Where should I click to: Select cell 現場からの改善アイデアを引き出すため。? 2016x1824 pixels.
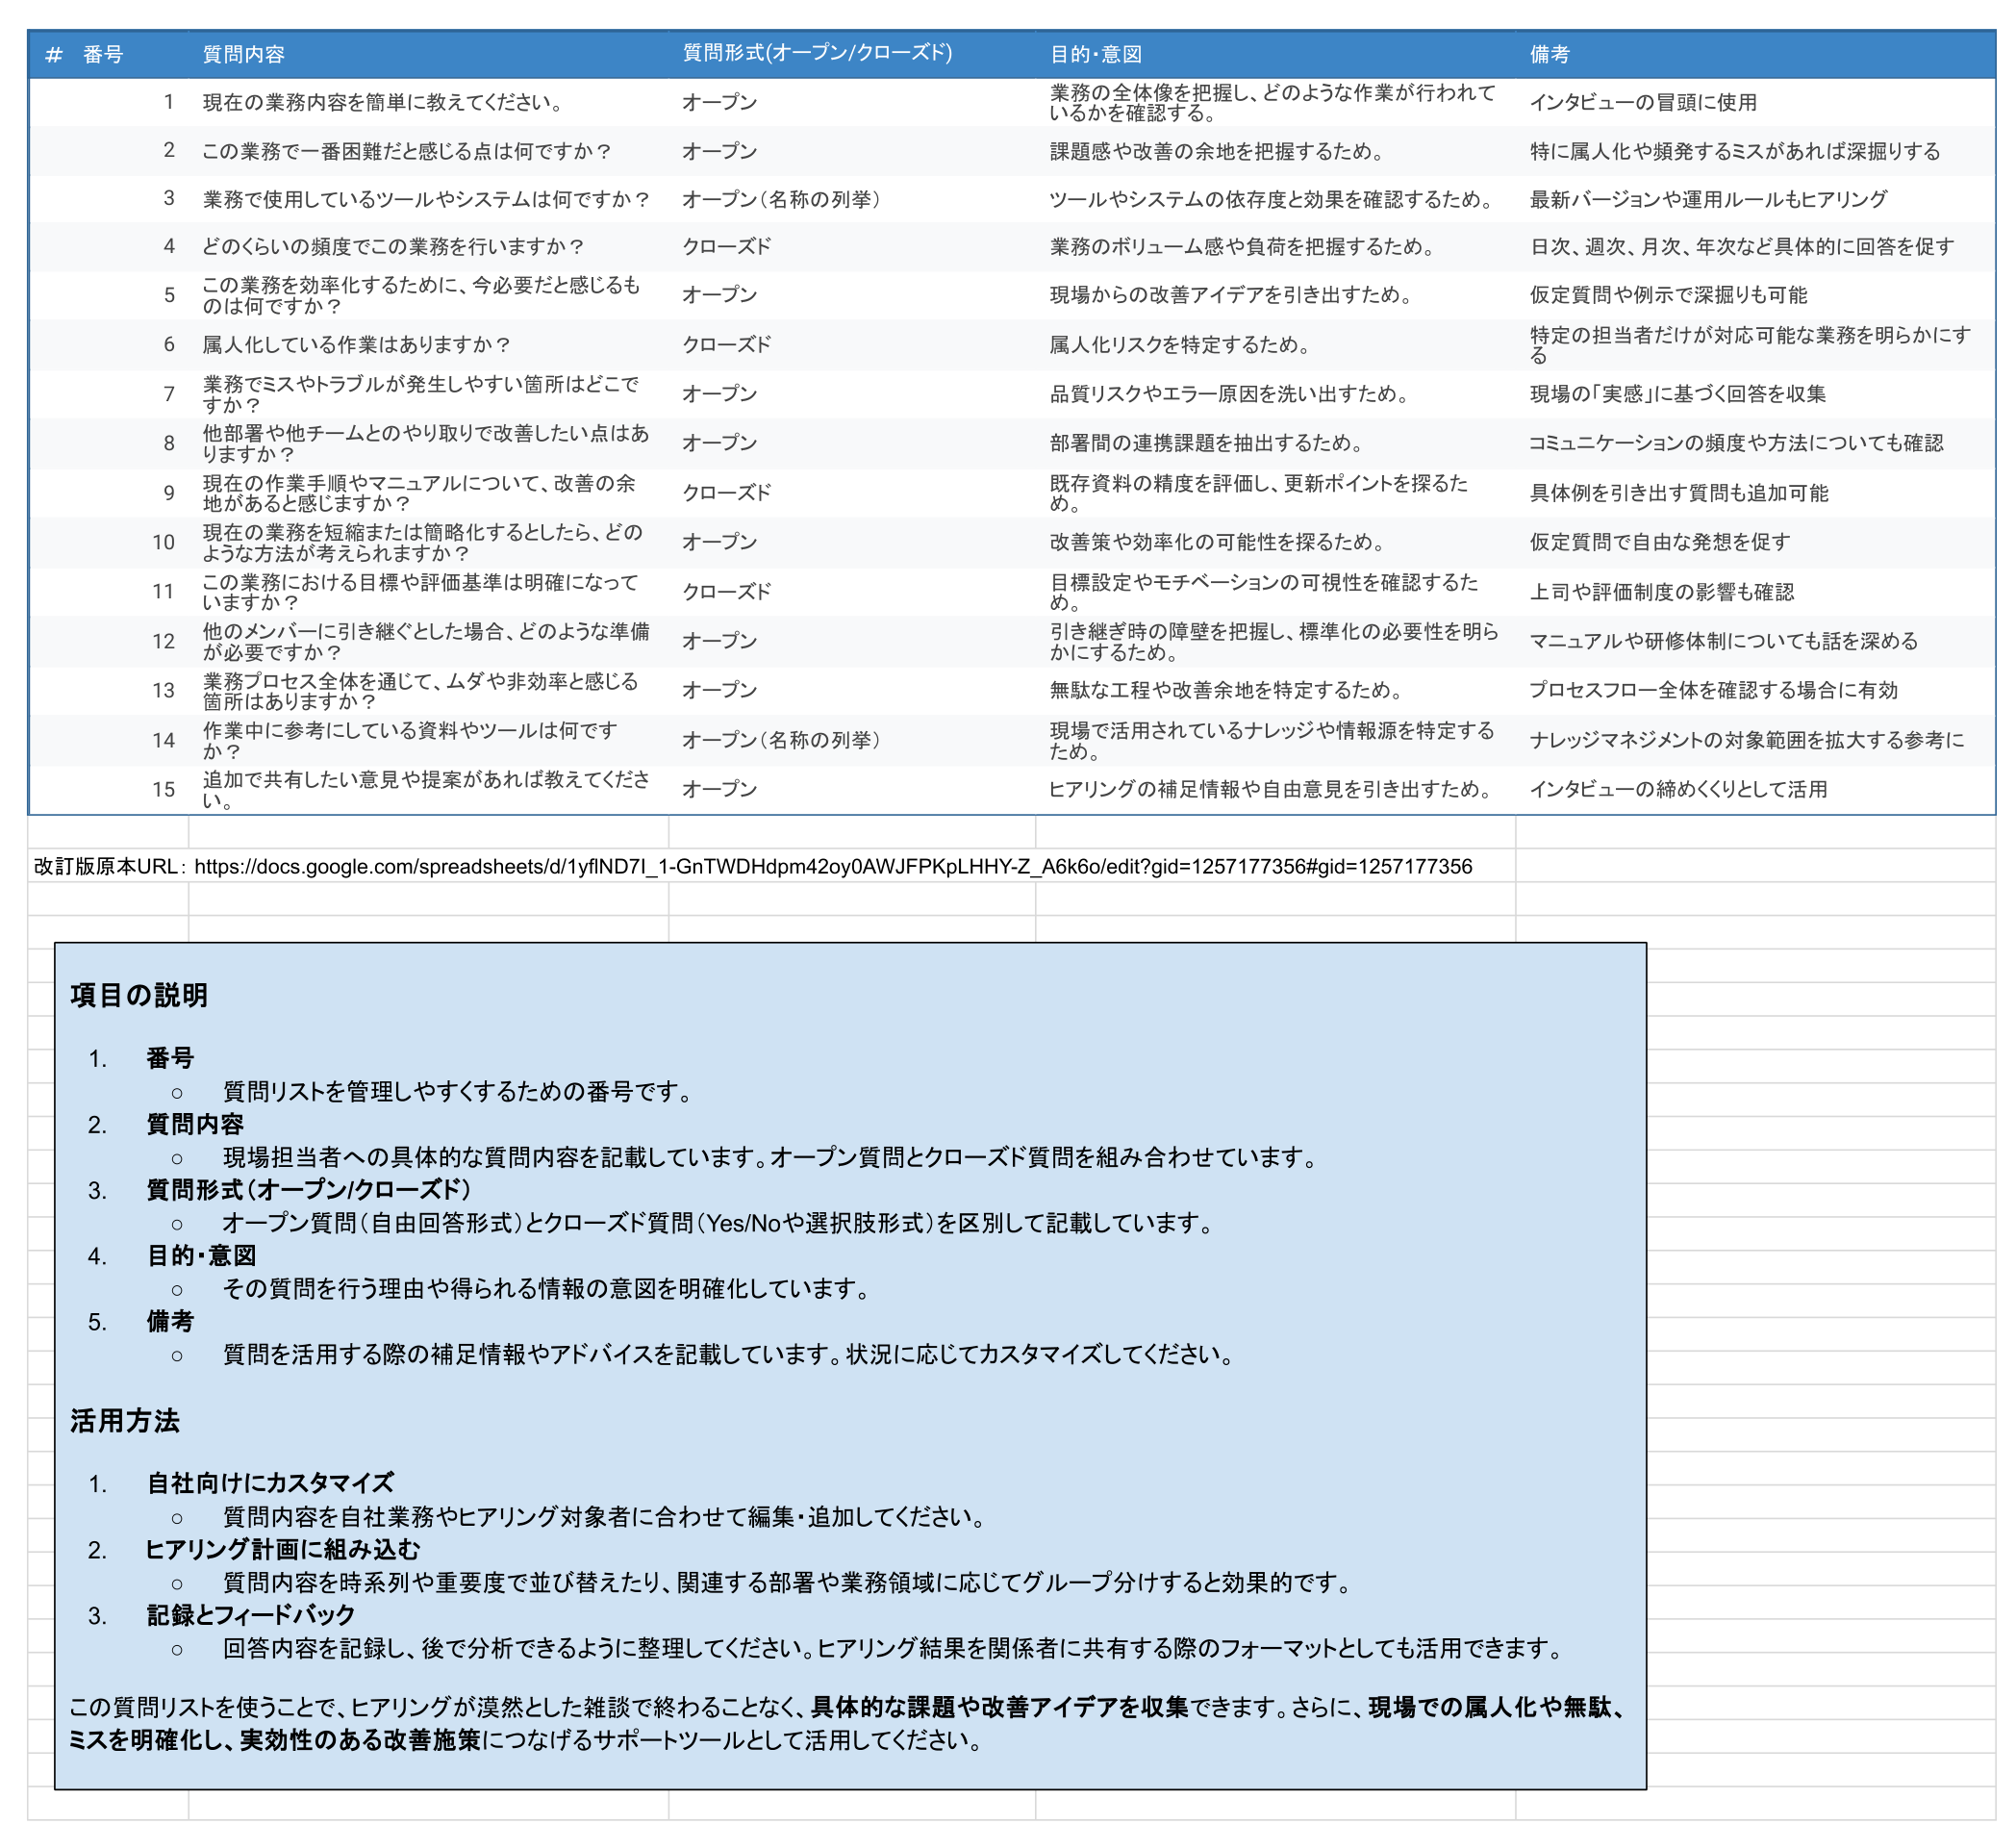(x=1275, y=295)
